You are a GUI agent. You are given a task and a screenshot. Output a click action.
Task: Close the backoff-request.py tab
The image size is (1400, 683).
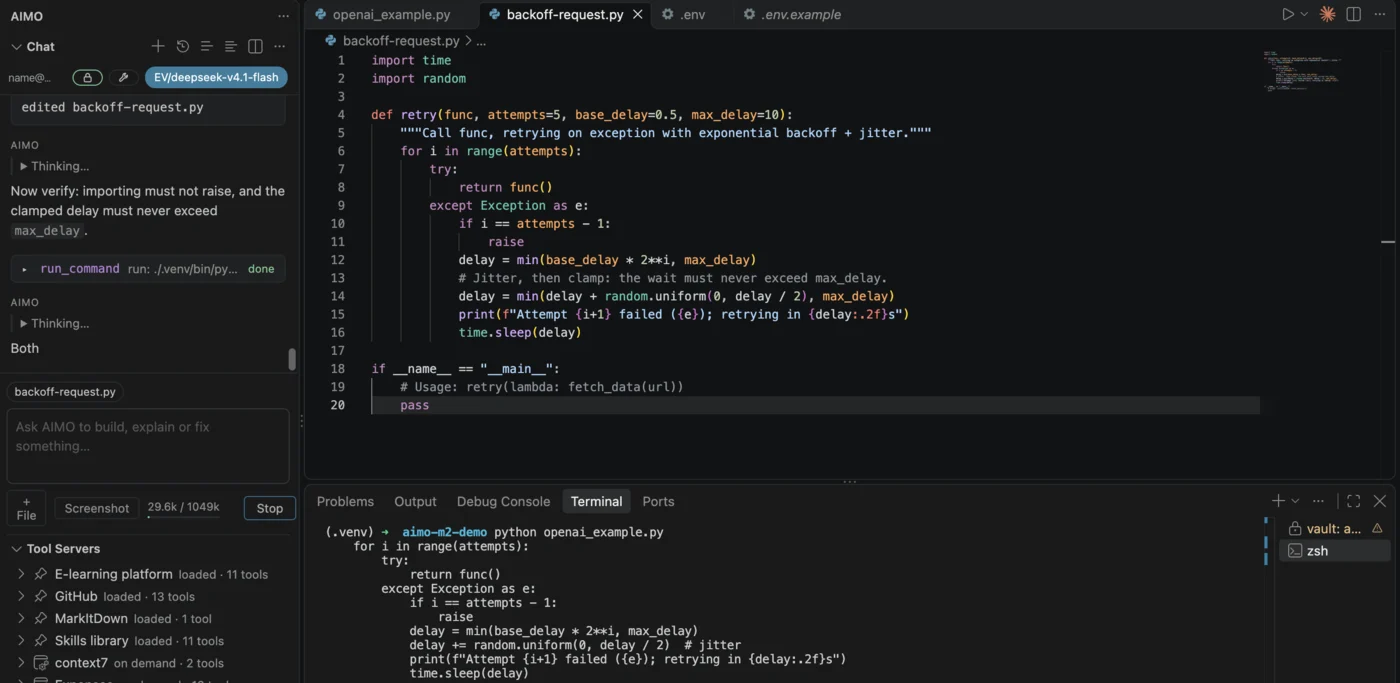[x=638, y=14]
